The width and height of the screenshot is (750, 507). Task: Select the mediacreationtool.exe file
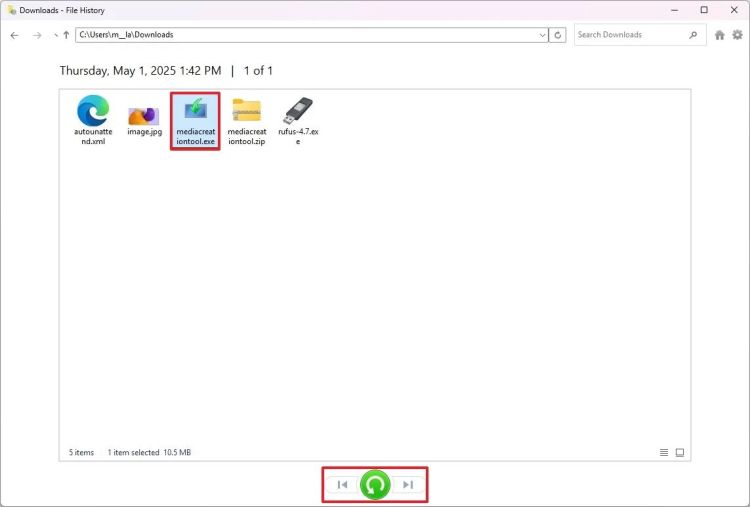click(195, 121)
